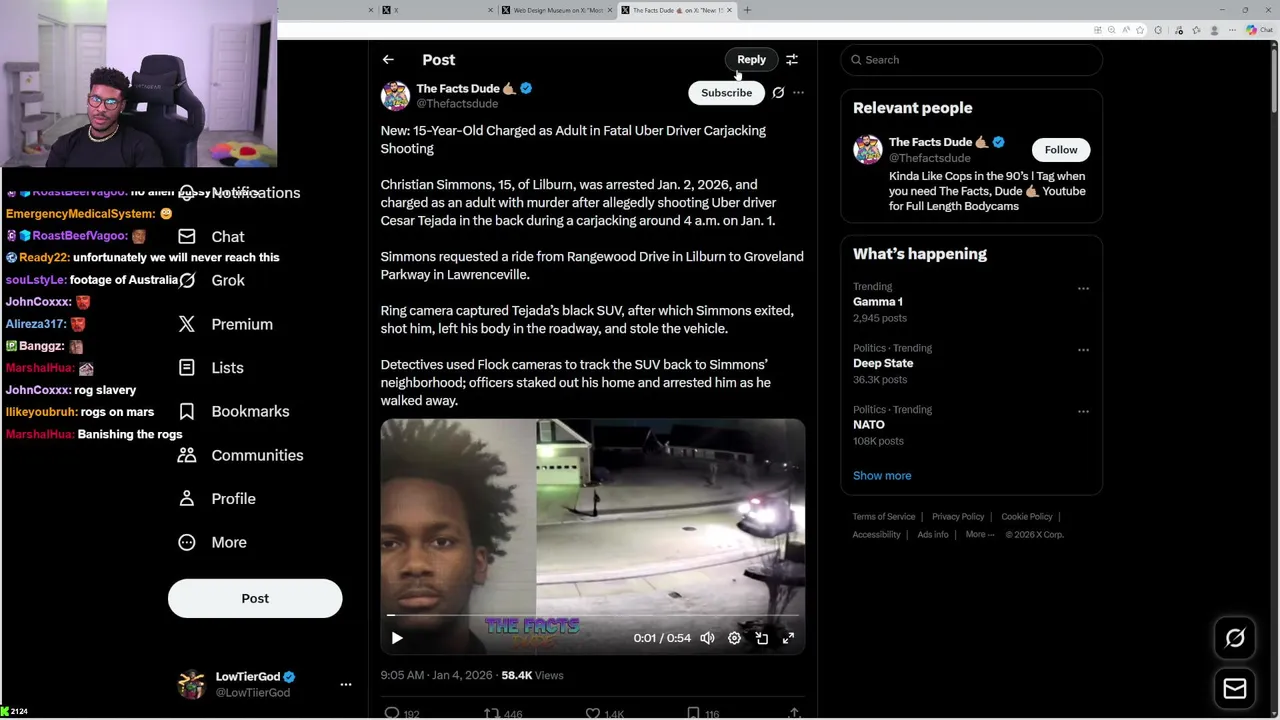The width and height of the screenshot is (1280, 720).
Task: Expand the video to fullscreen
Action: [788, 638]
